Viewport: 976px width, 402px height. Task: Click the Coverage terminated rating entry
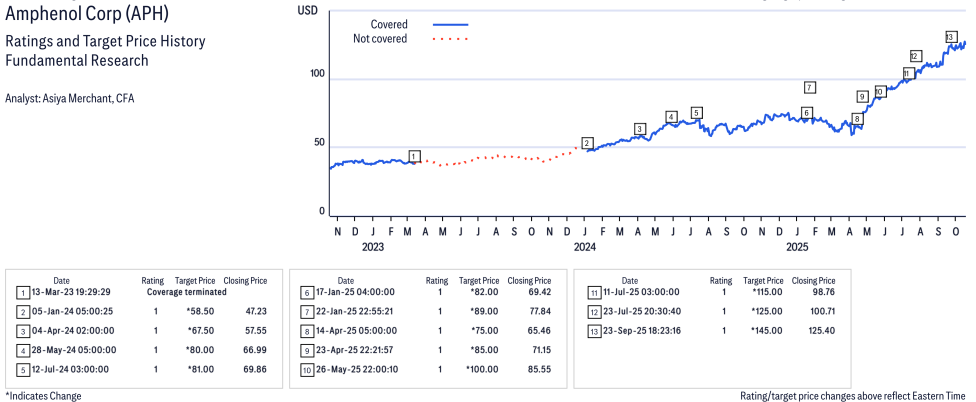188,293
